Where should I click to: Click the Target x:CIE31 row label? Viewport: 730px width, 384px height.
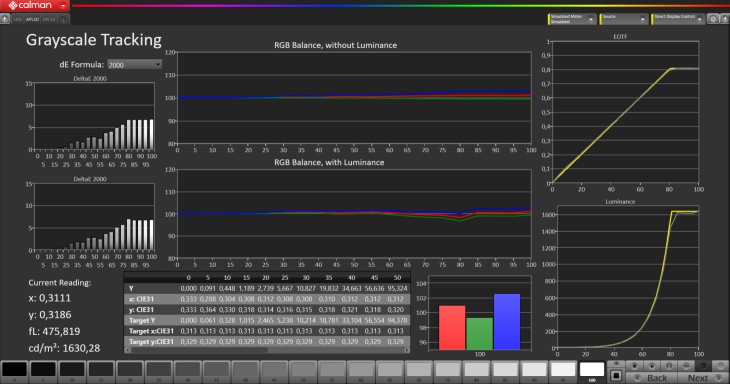(x=151, y=331)
